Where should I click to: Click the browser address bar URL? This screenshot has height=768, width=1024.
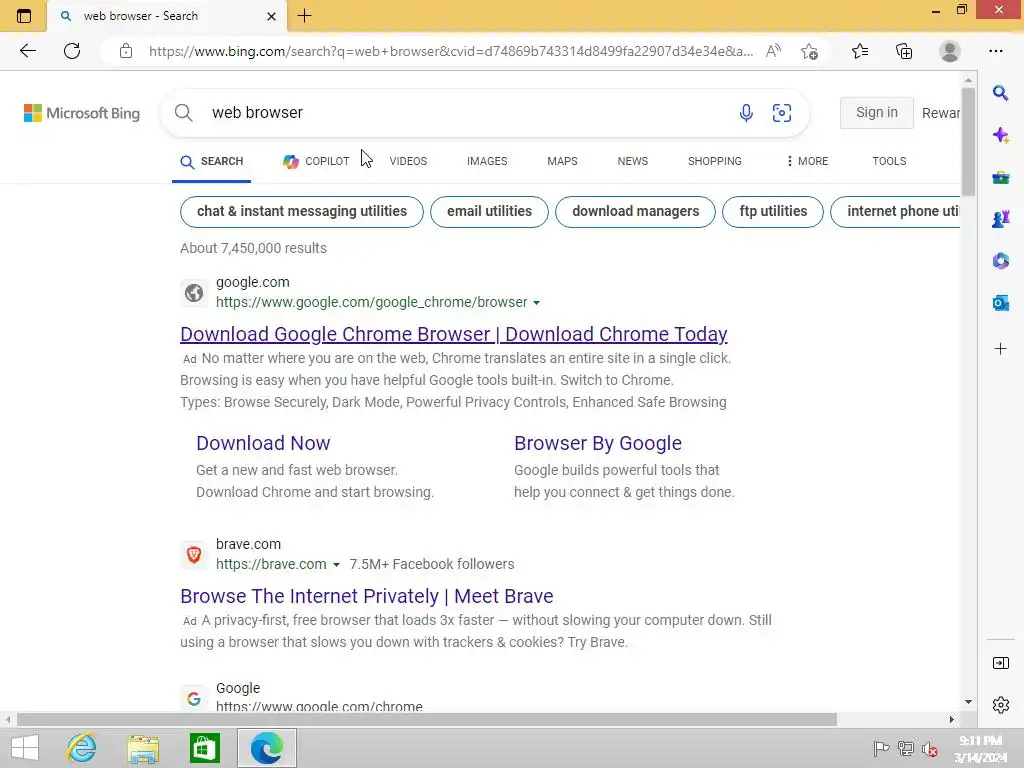pos(451,51)
